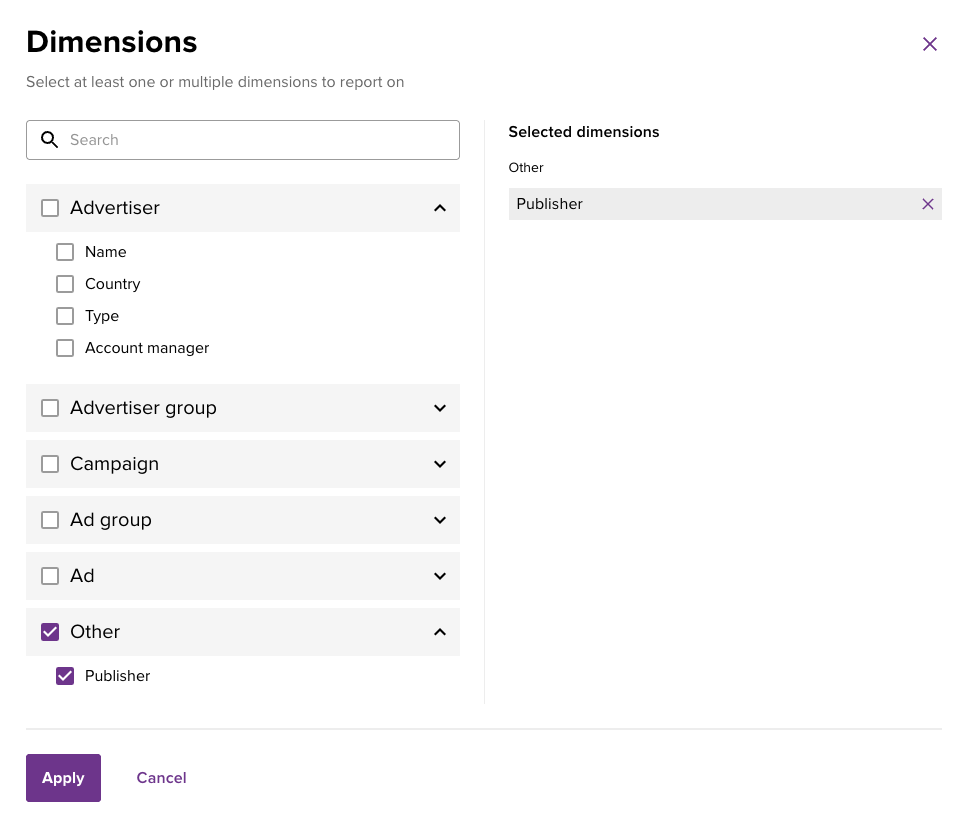This screenshot has height=813, width=966.
Task: Expand the Campaign section
Action: (x=440, y=464)
